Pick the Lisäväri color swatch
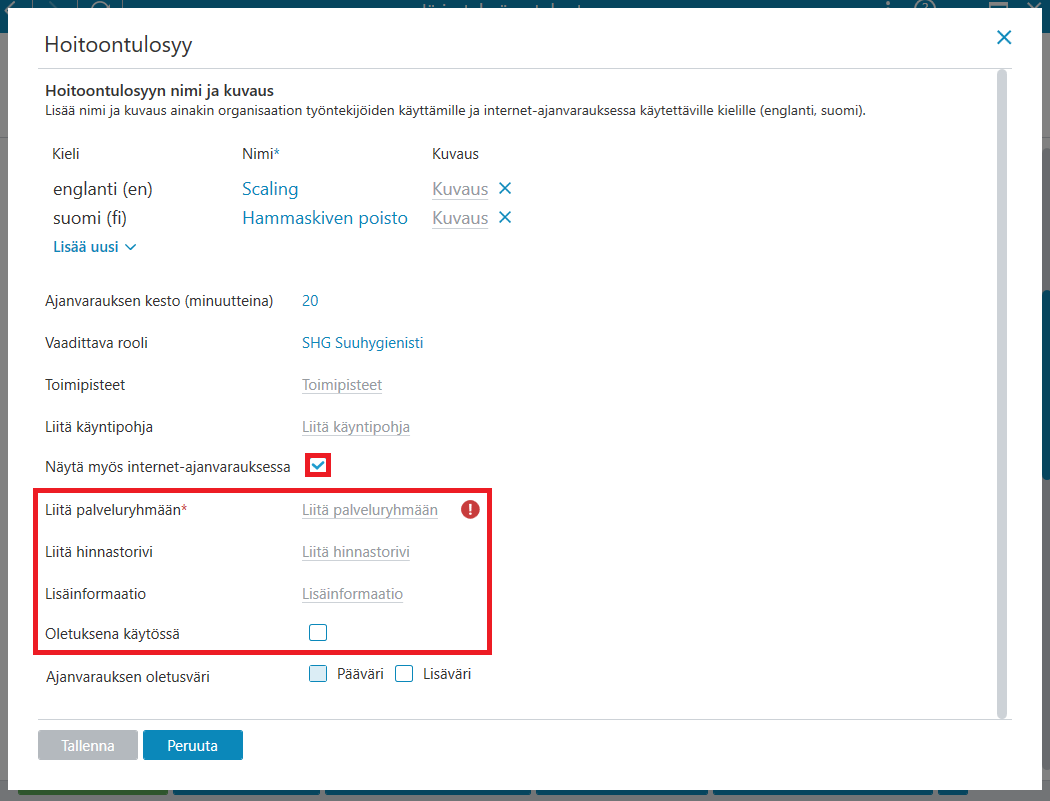1050x801 pixels. (404, 674)
